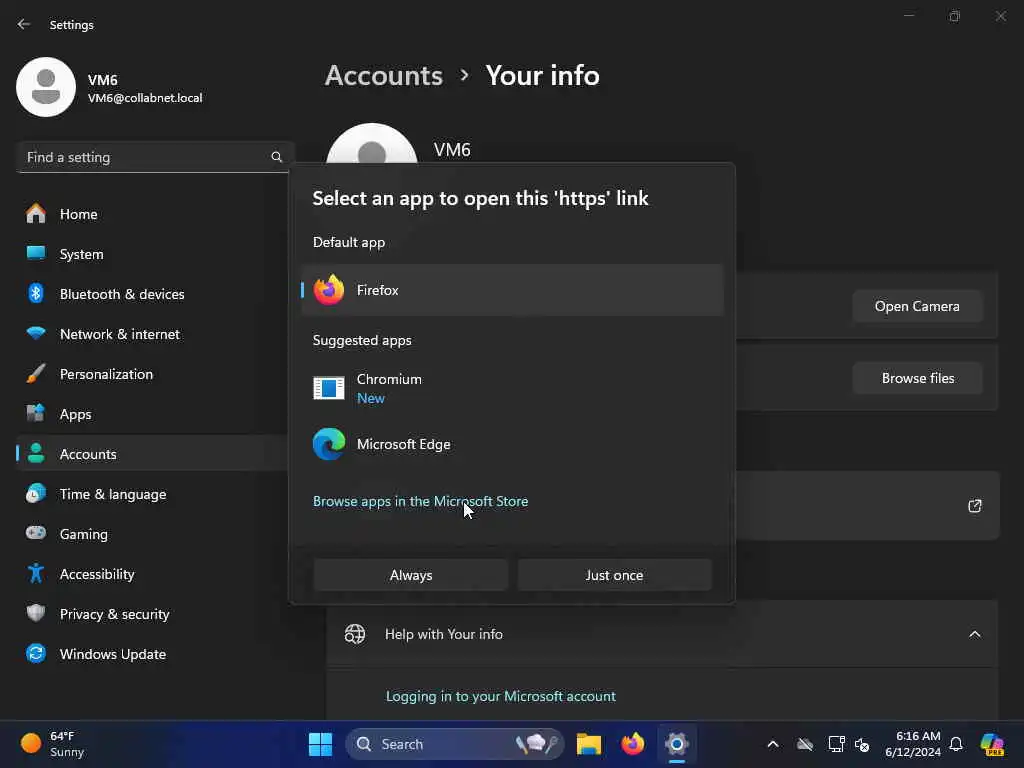The width and height of the screenshot is (1024, 768).
Task: Open Time & language settings
Action: [x=152, y=494]
